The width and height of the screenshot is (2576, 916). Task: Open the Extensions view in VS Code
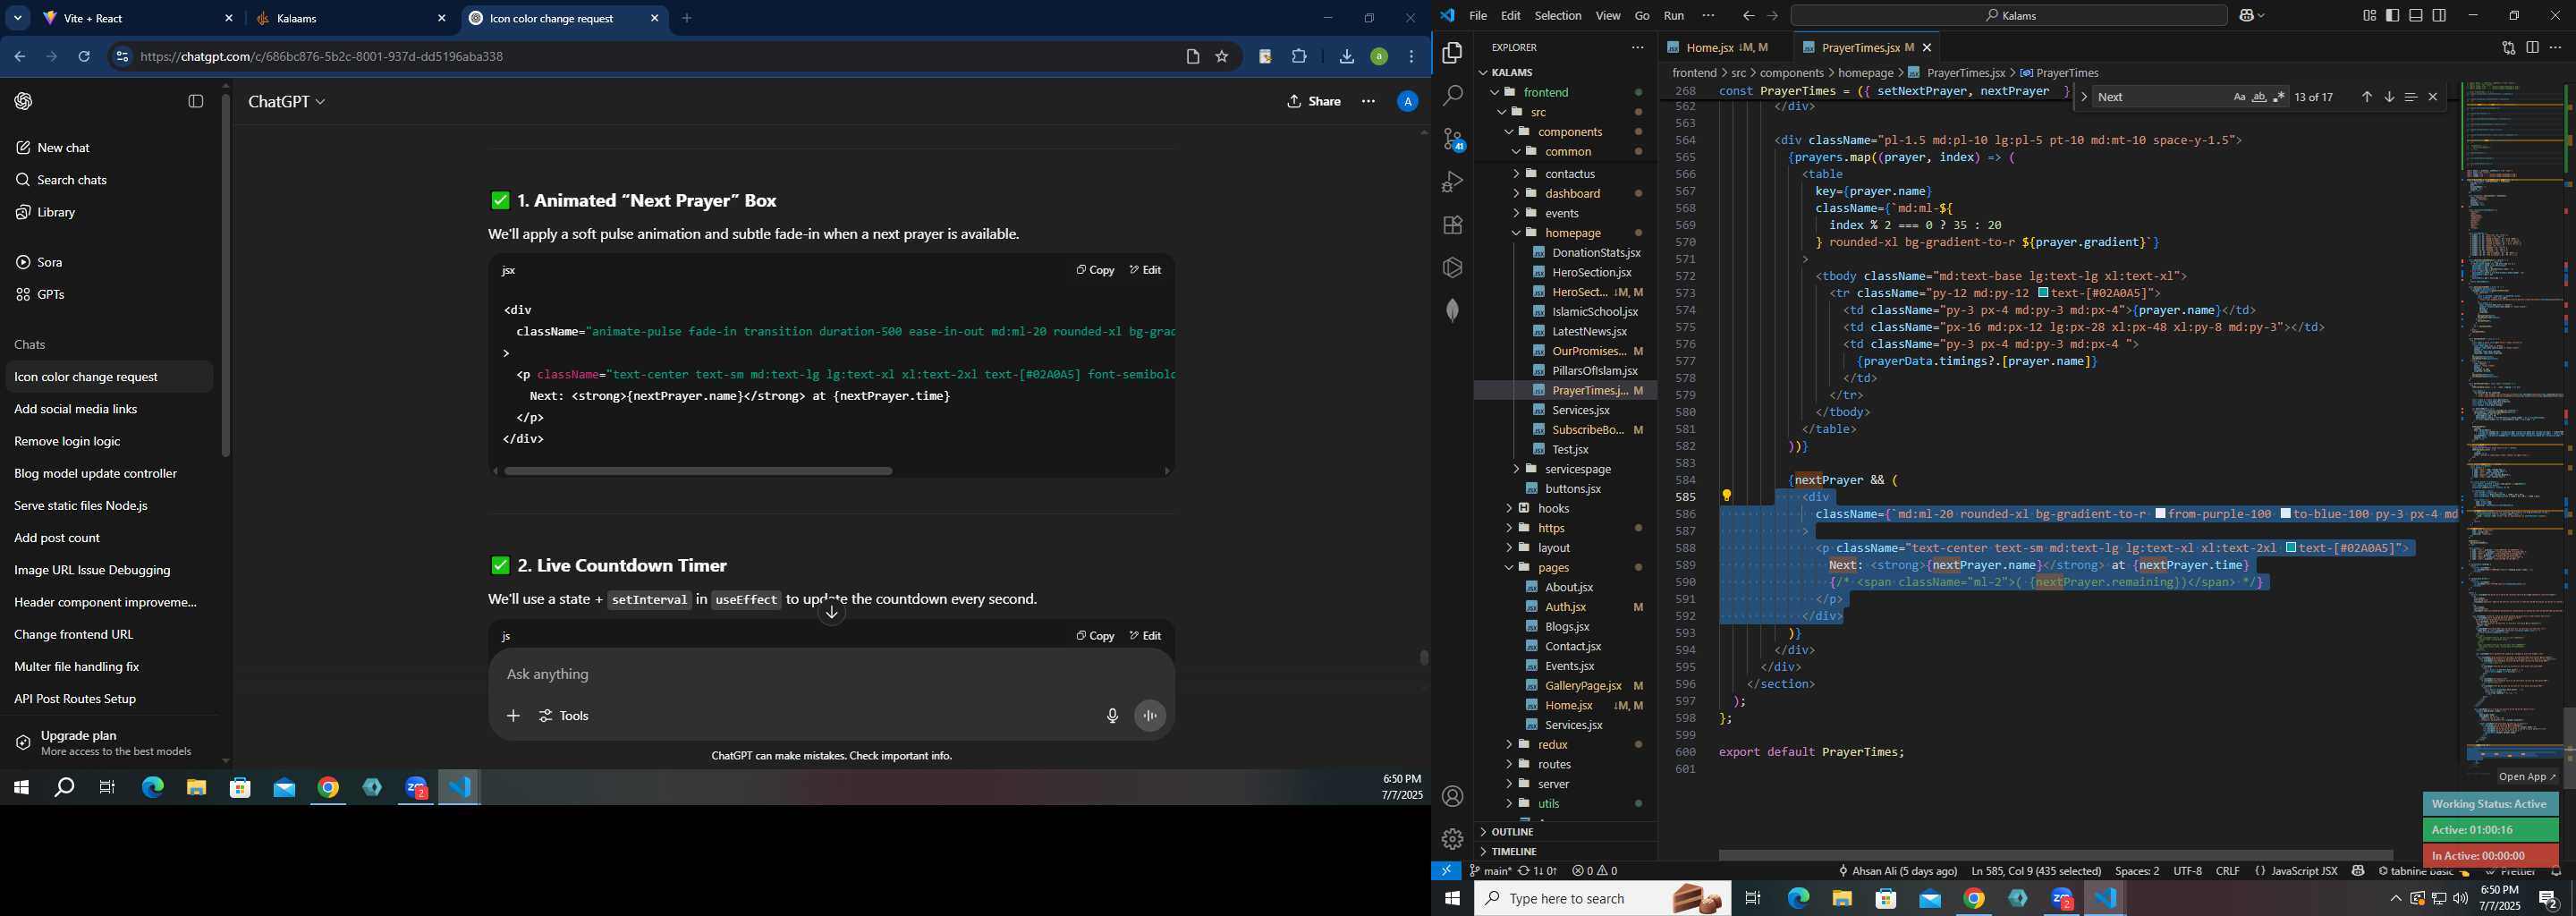(x=1452, y=225)
